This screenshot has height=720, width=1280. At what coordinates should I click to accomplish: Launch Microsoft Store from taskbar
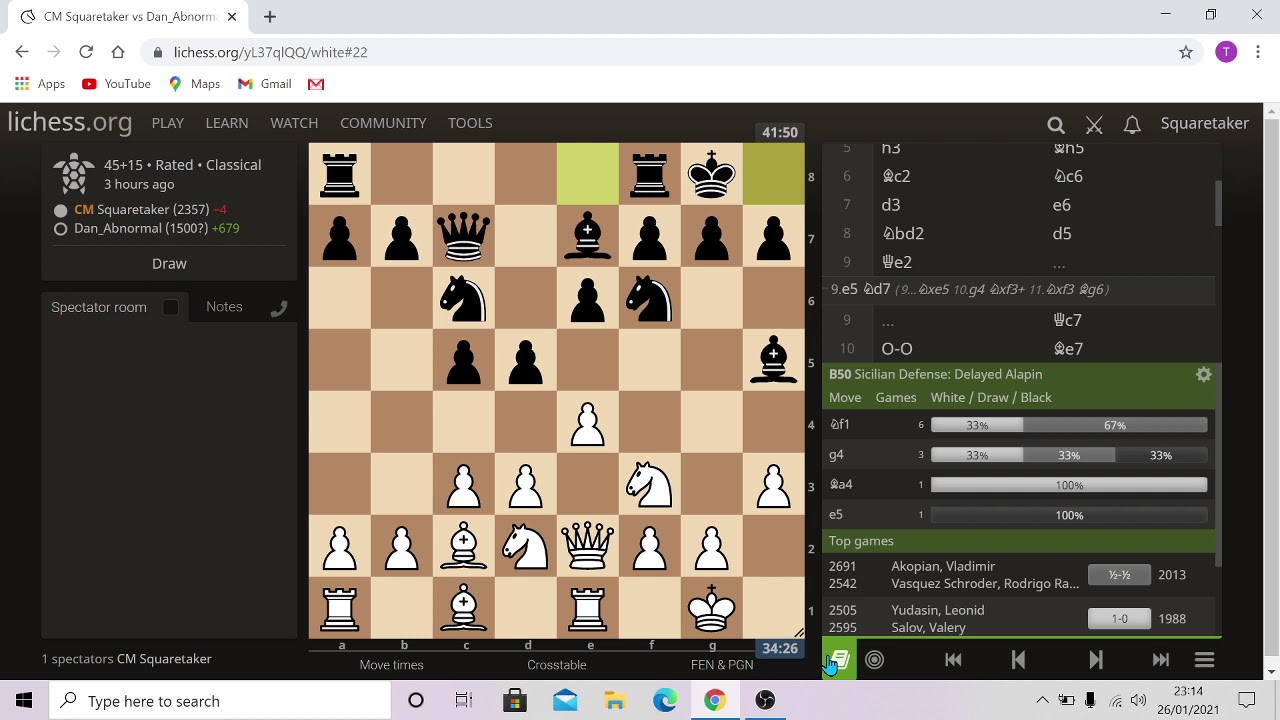514,701
